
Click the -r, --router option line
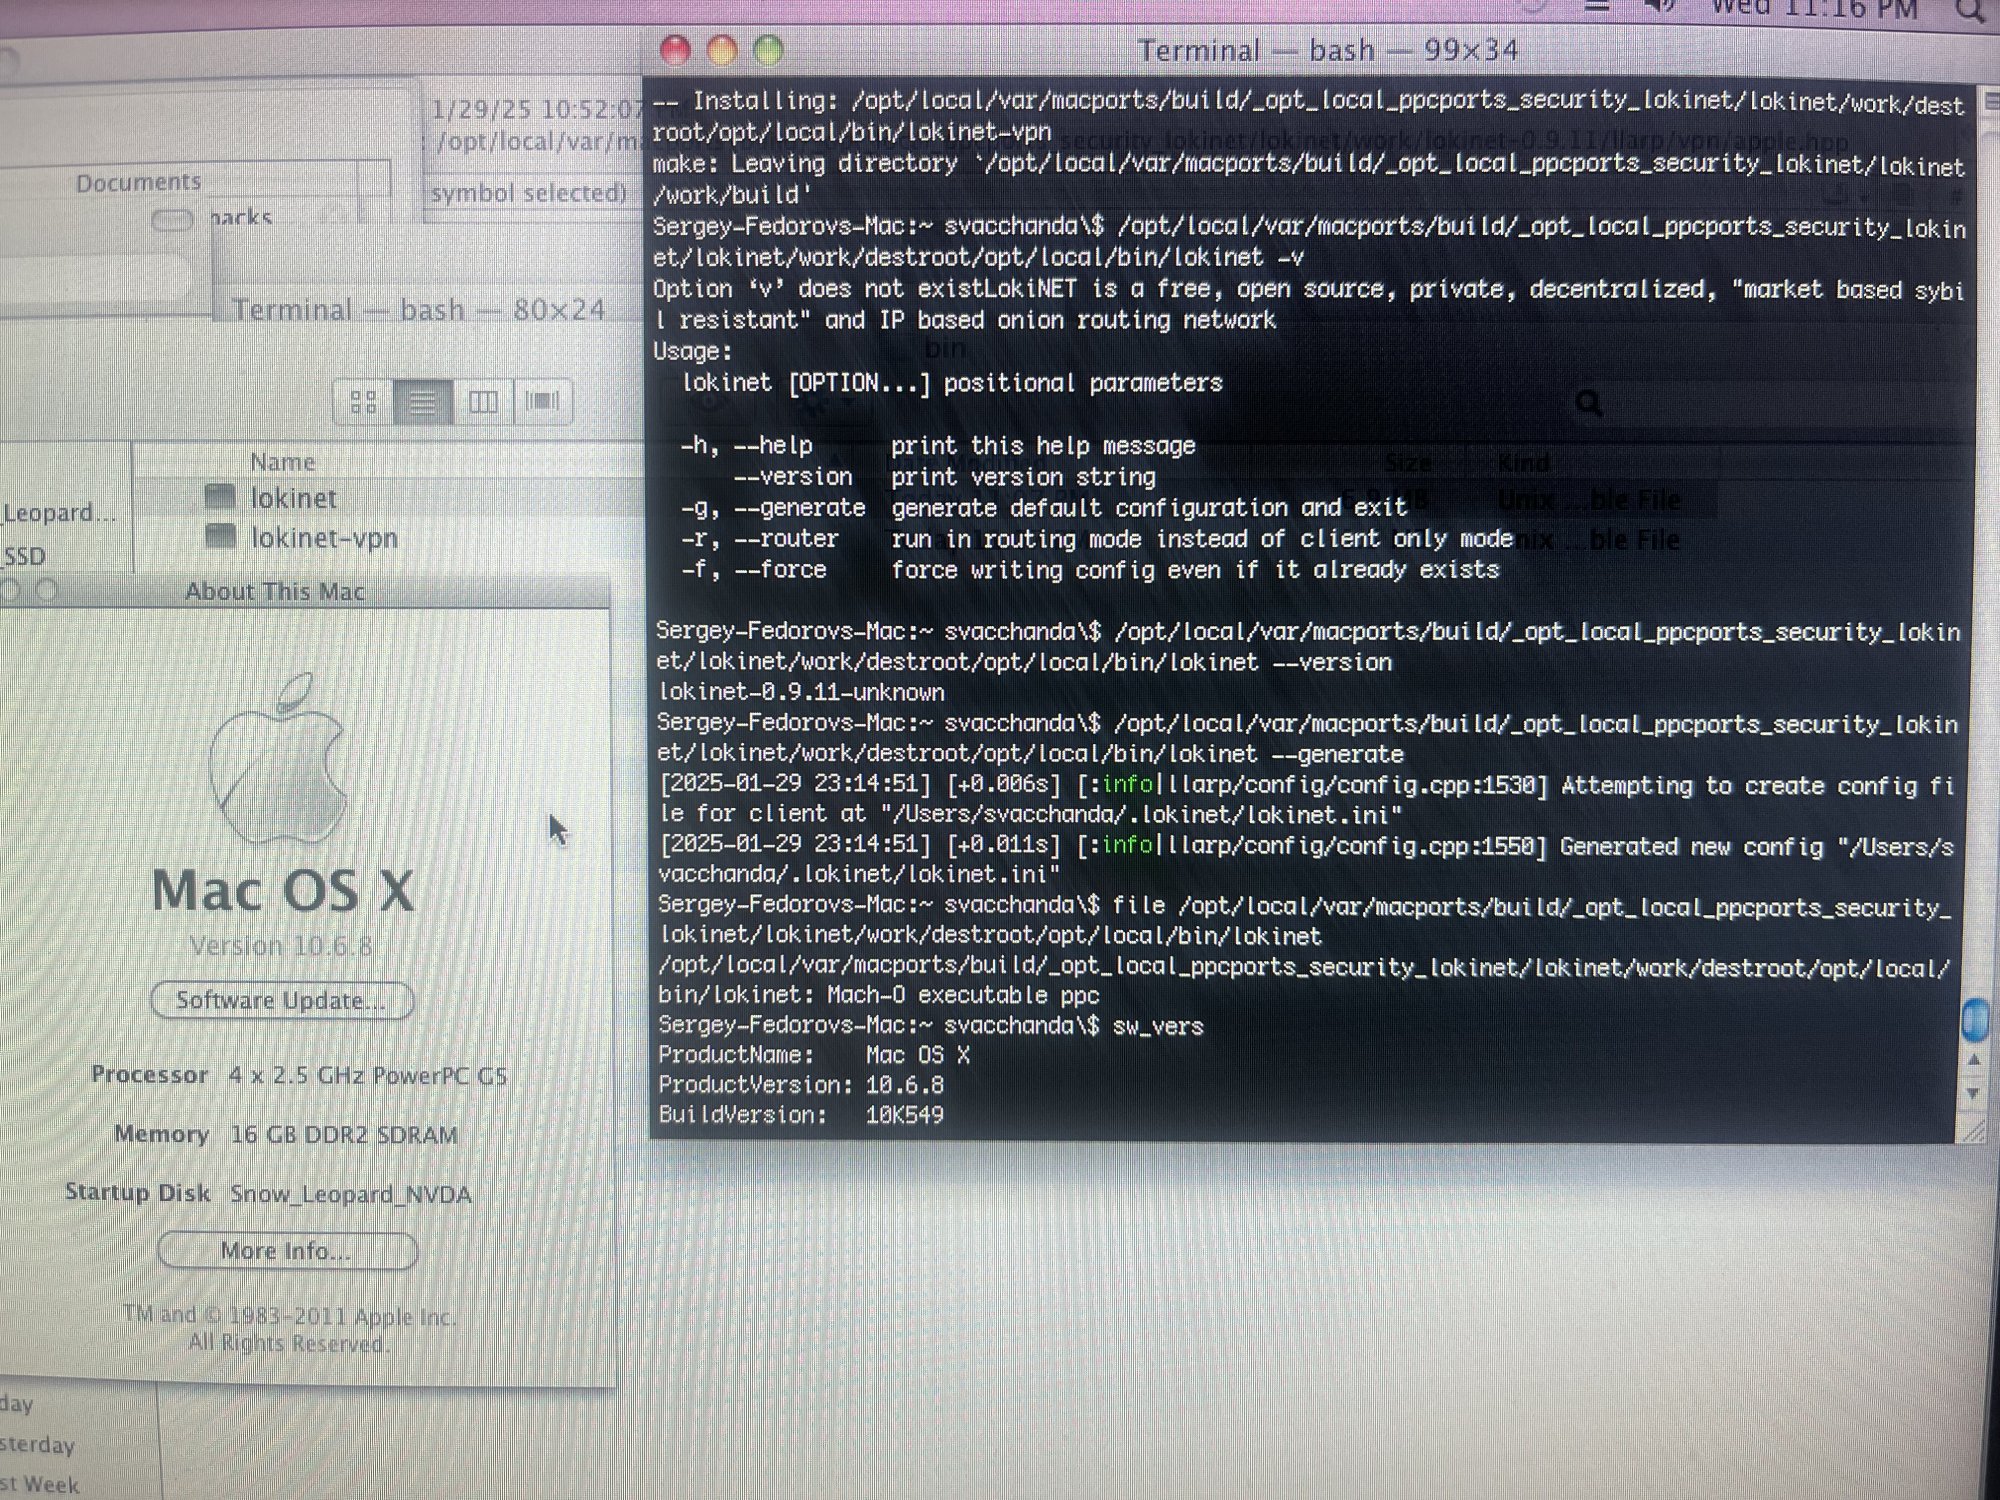[1097, 539]
